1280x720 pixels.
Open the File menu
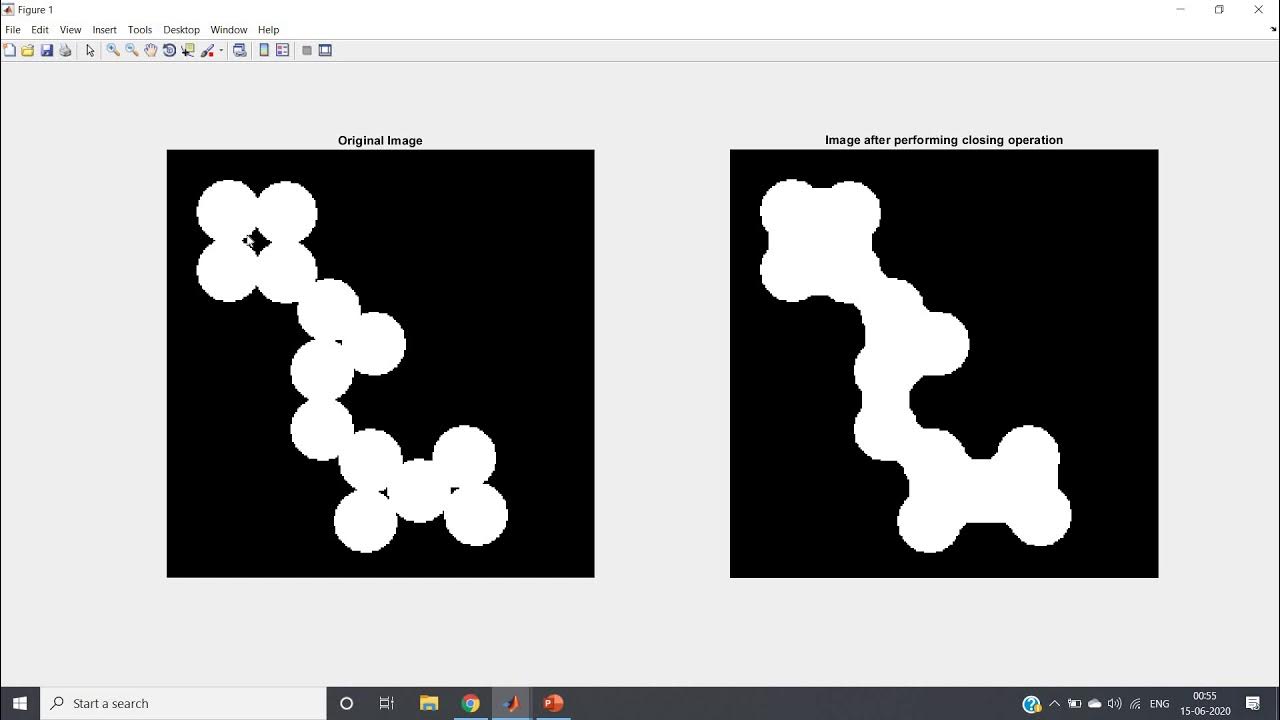pyautogui.click(x=13, y=30)
